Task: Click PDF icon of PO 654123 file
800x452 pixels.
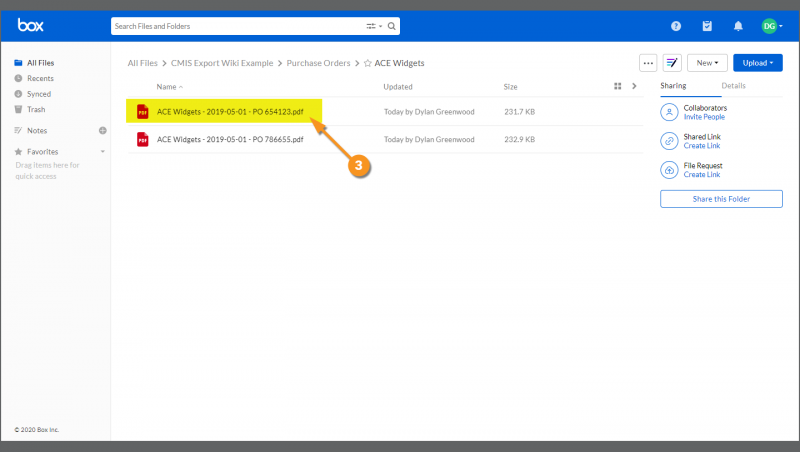Action: 142,112
